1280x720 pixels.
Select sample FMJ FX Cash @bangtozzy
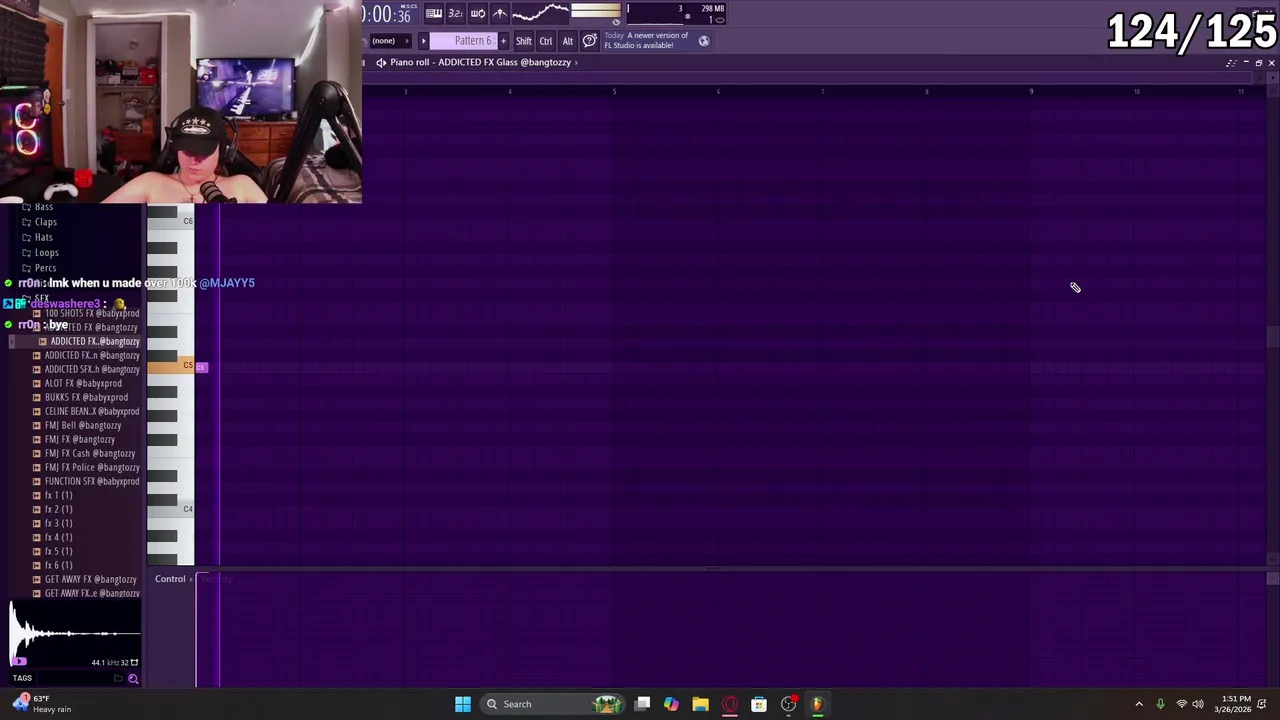(89, 453)
